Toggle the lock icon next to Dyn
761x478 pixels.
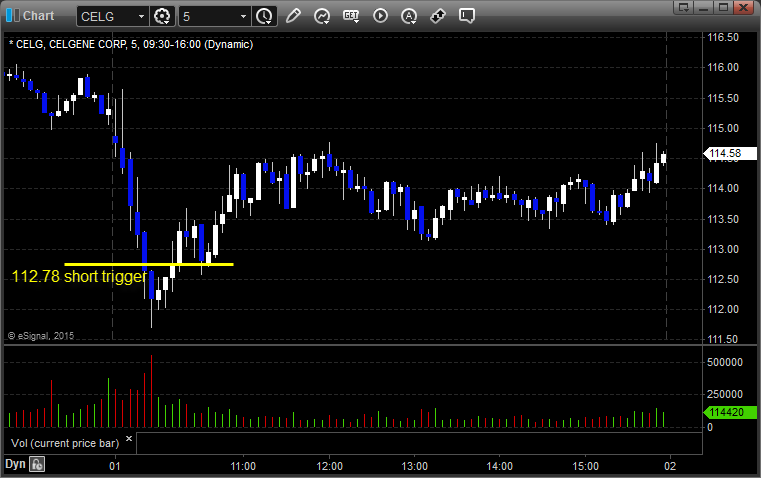(37, 464)
